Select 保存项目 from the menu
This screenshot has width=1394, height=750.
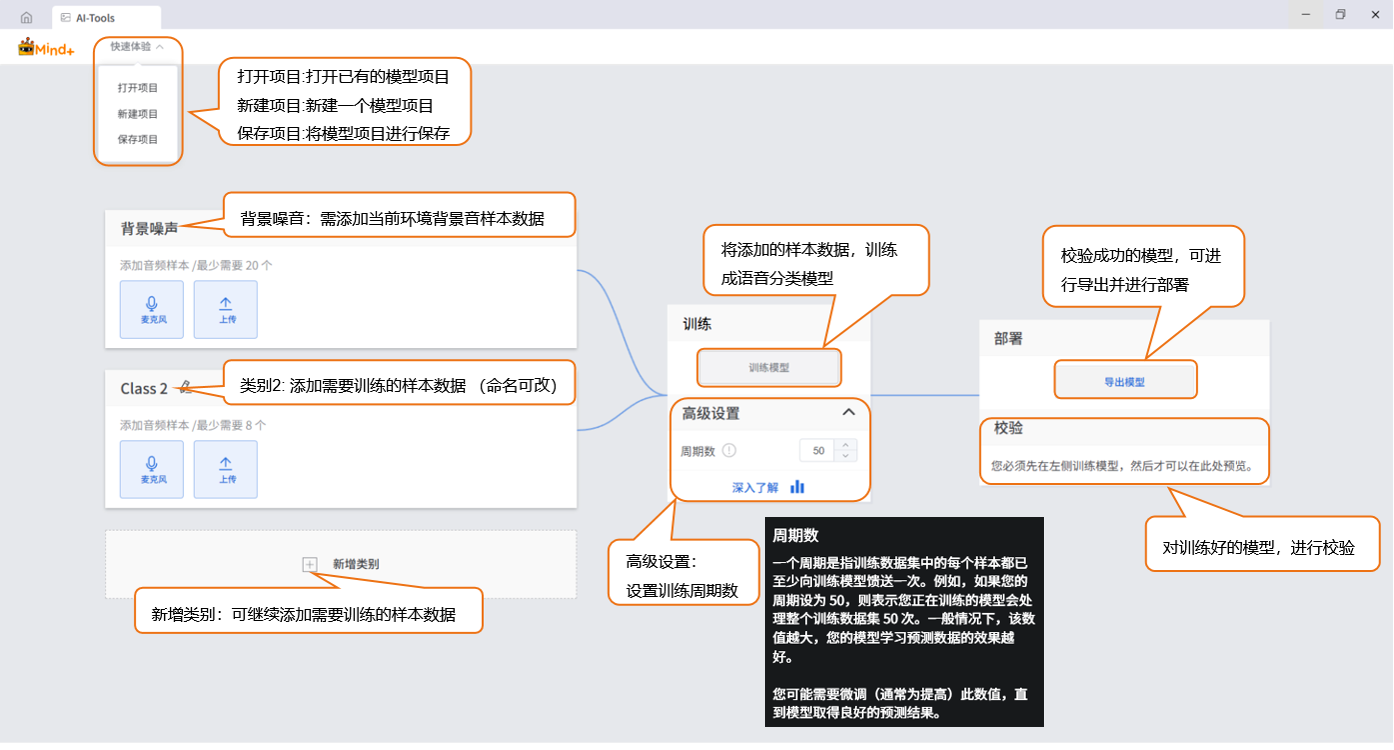(x=138, y=140)
